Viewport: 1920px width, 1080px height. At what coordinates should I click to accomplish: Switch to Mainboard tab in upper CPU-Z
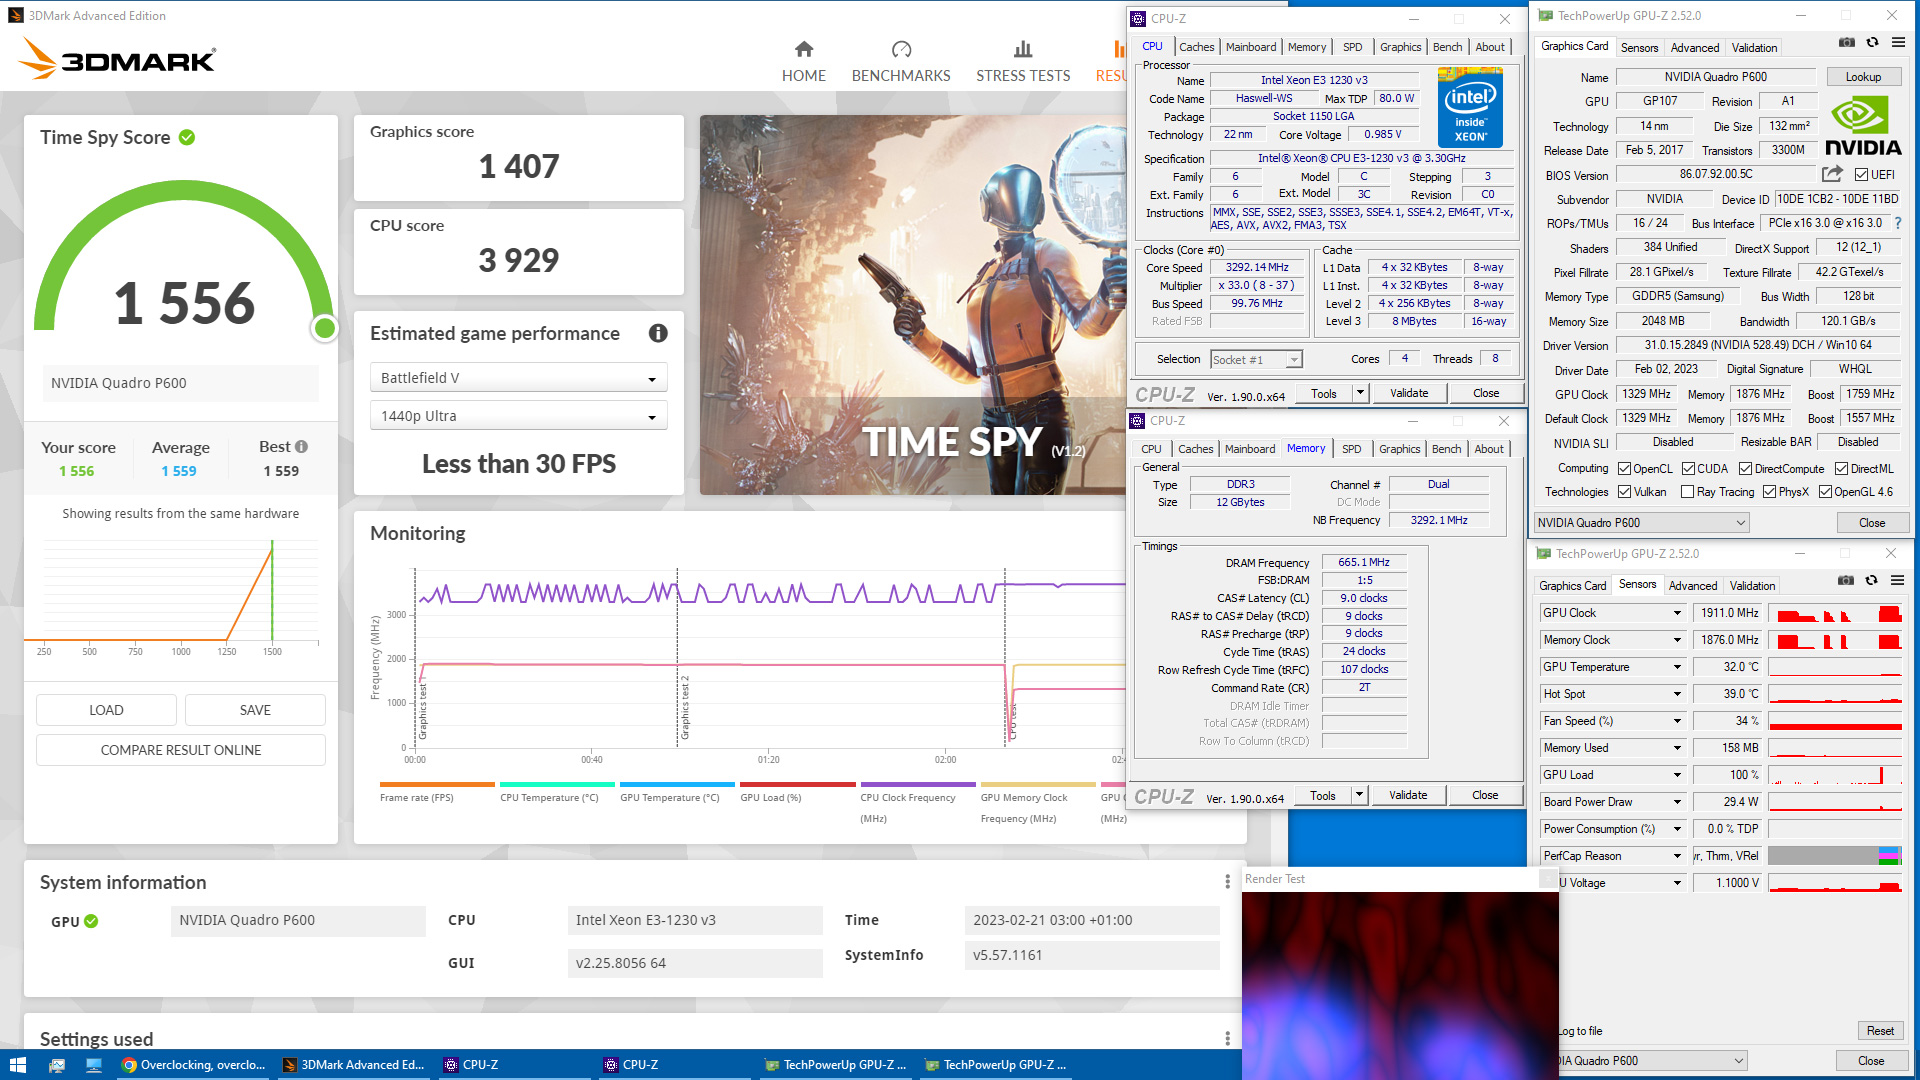(1251, 47)
